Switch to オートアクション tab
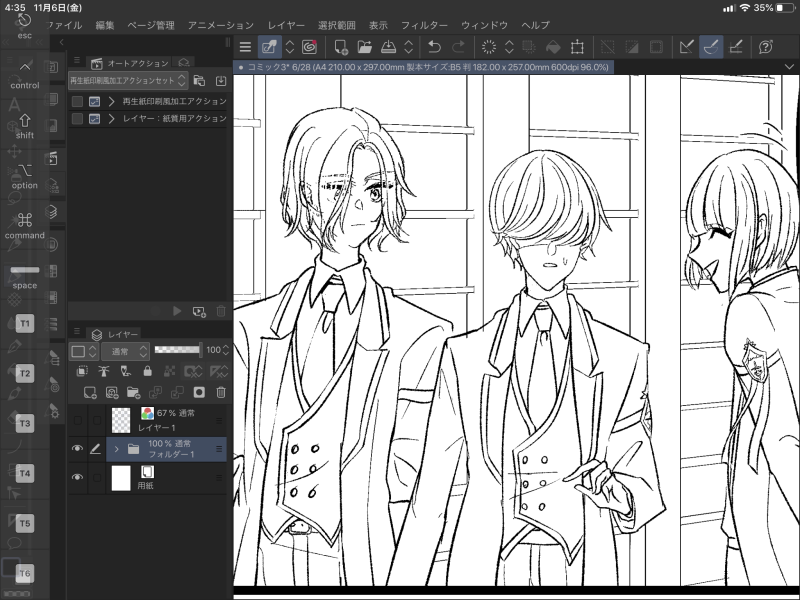 pos(130,63)
